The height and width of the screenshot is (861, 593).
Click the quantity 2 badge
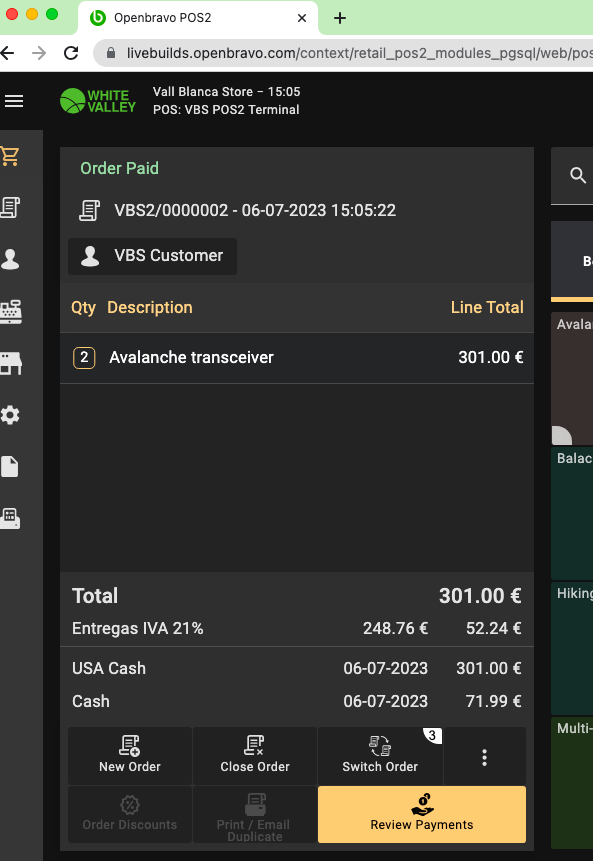point(84,357)
